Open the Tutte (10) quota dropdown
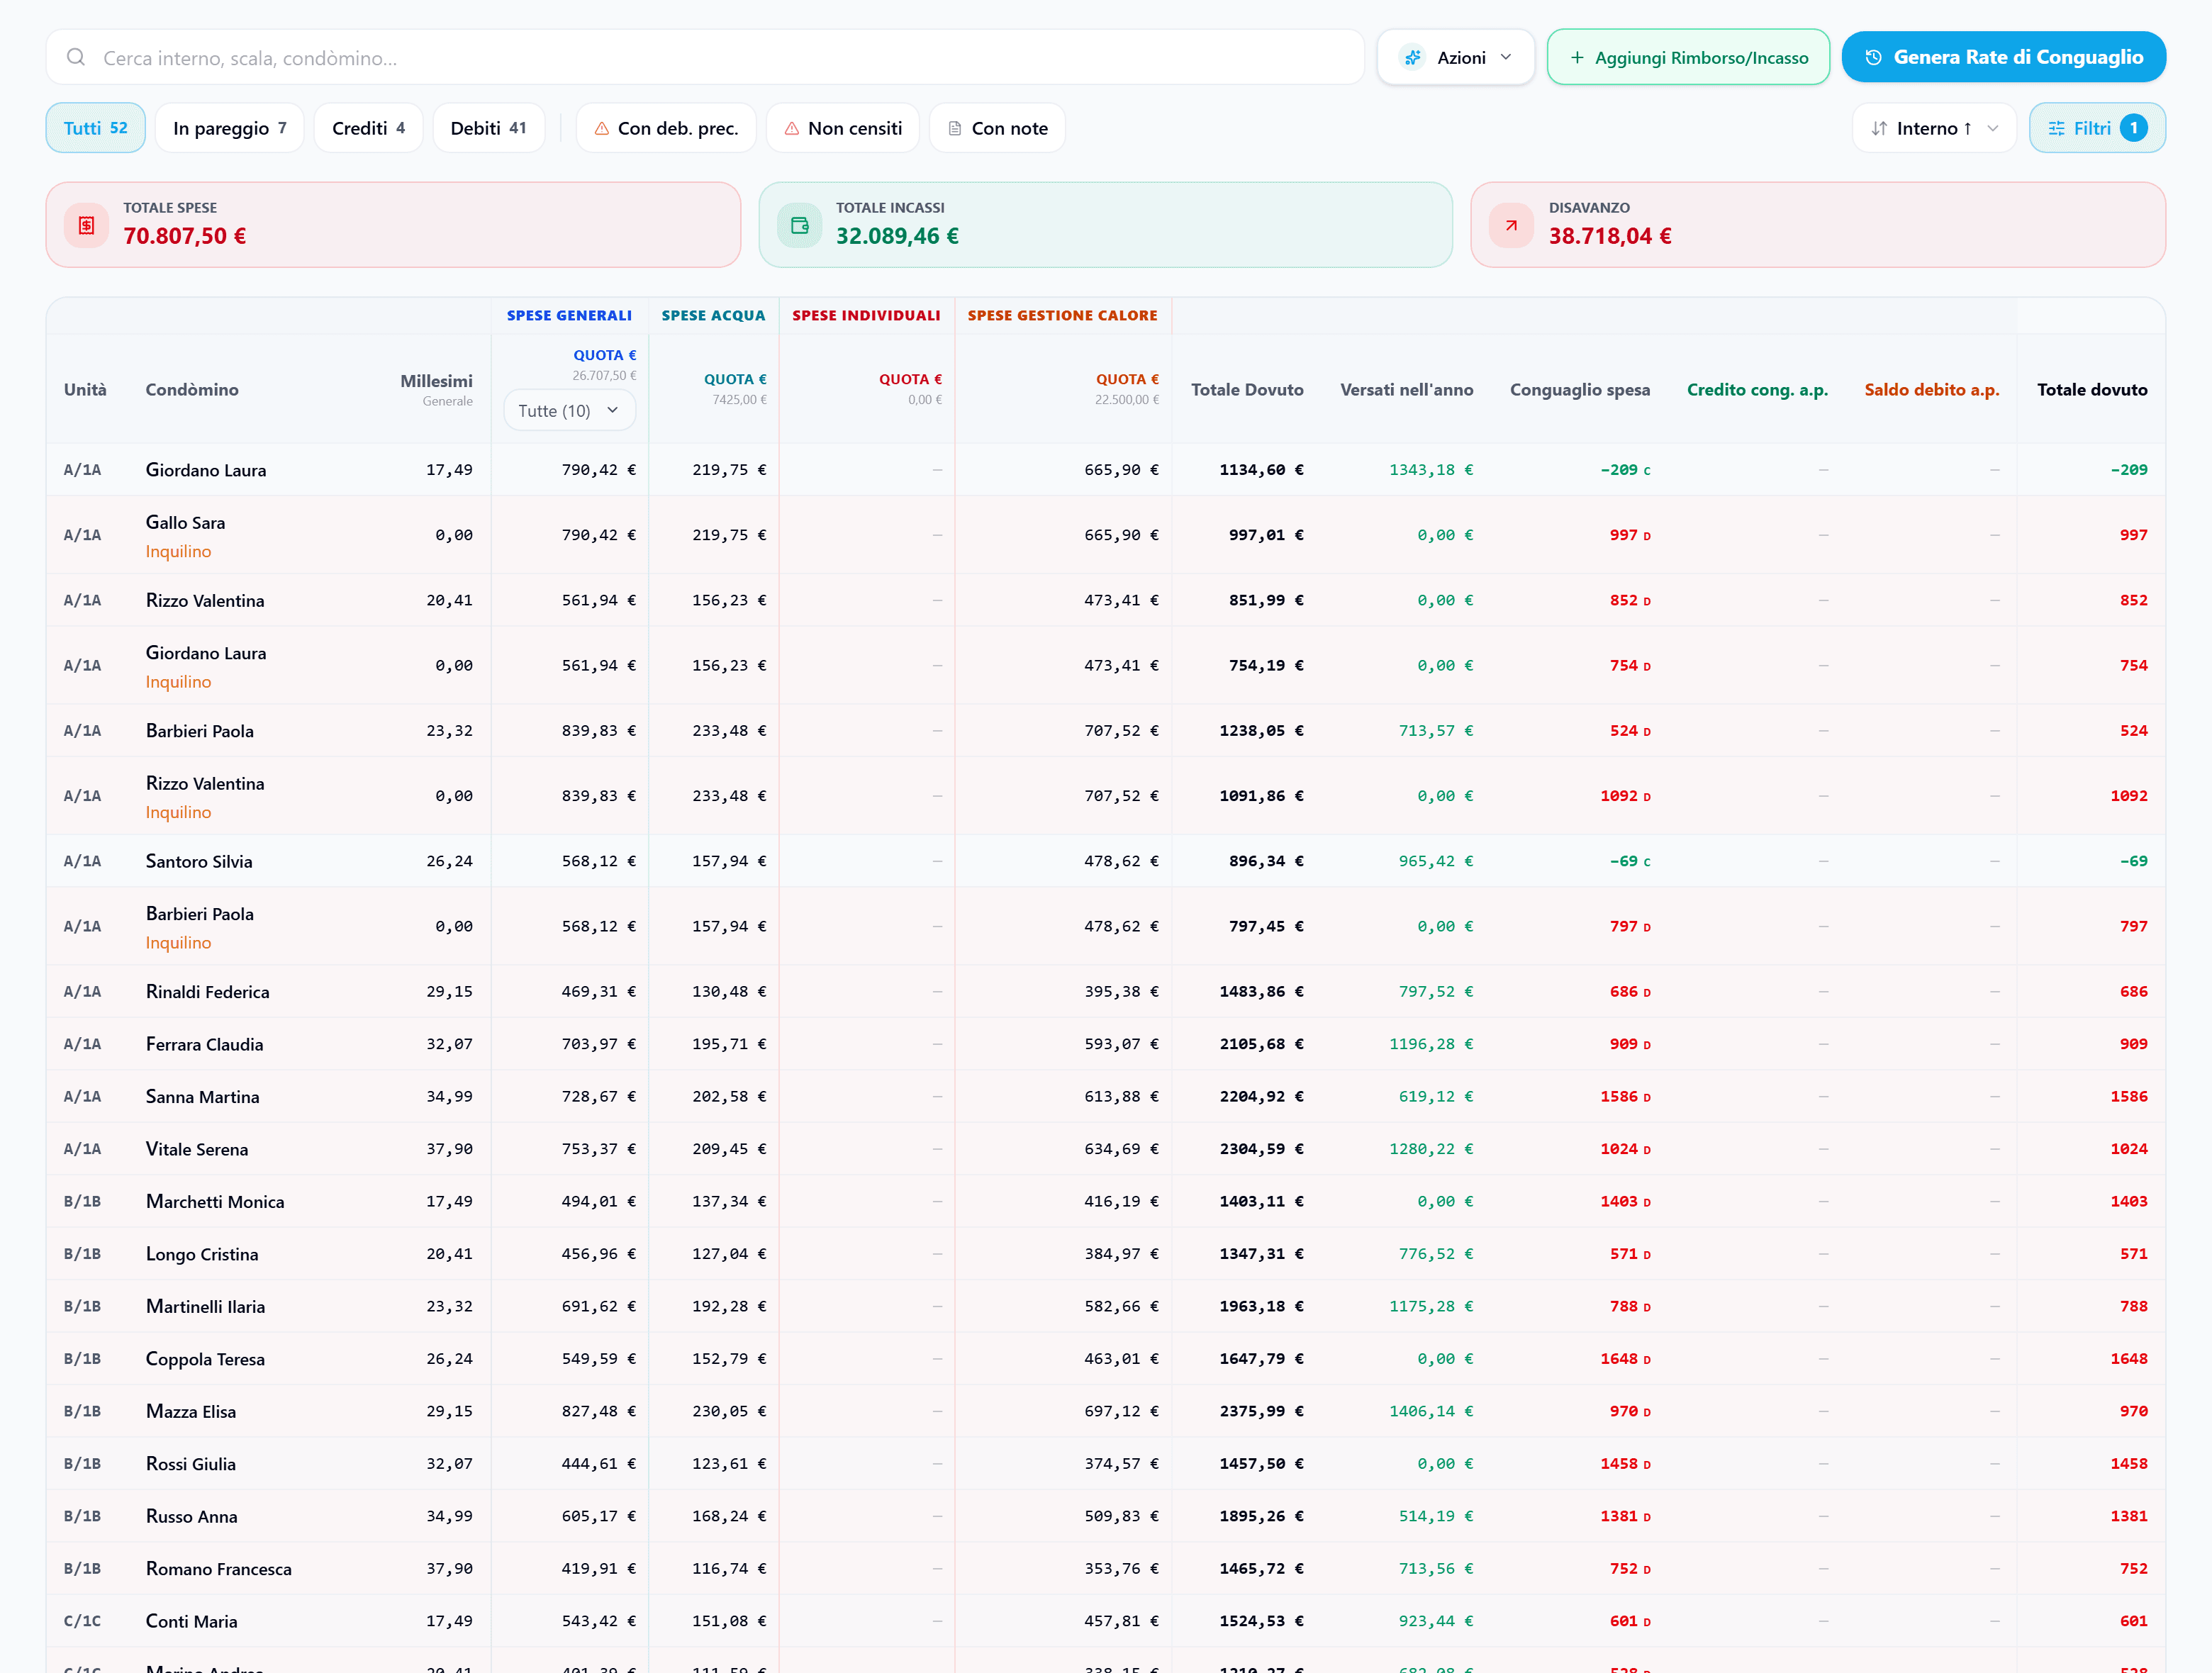The height and width of the screenshot is (1673, 2212). (570, 410)
